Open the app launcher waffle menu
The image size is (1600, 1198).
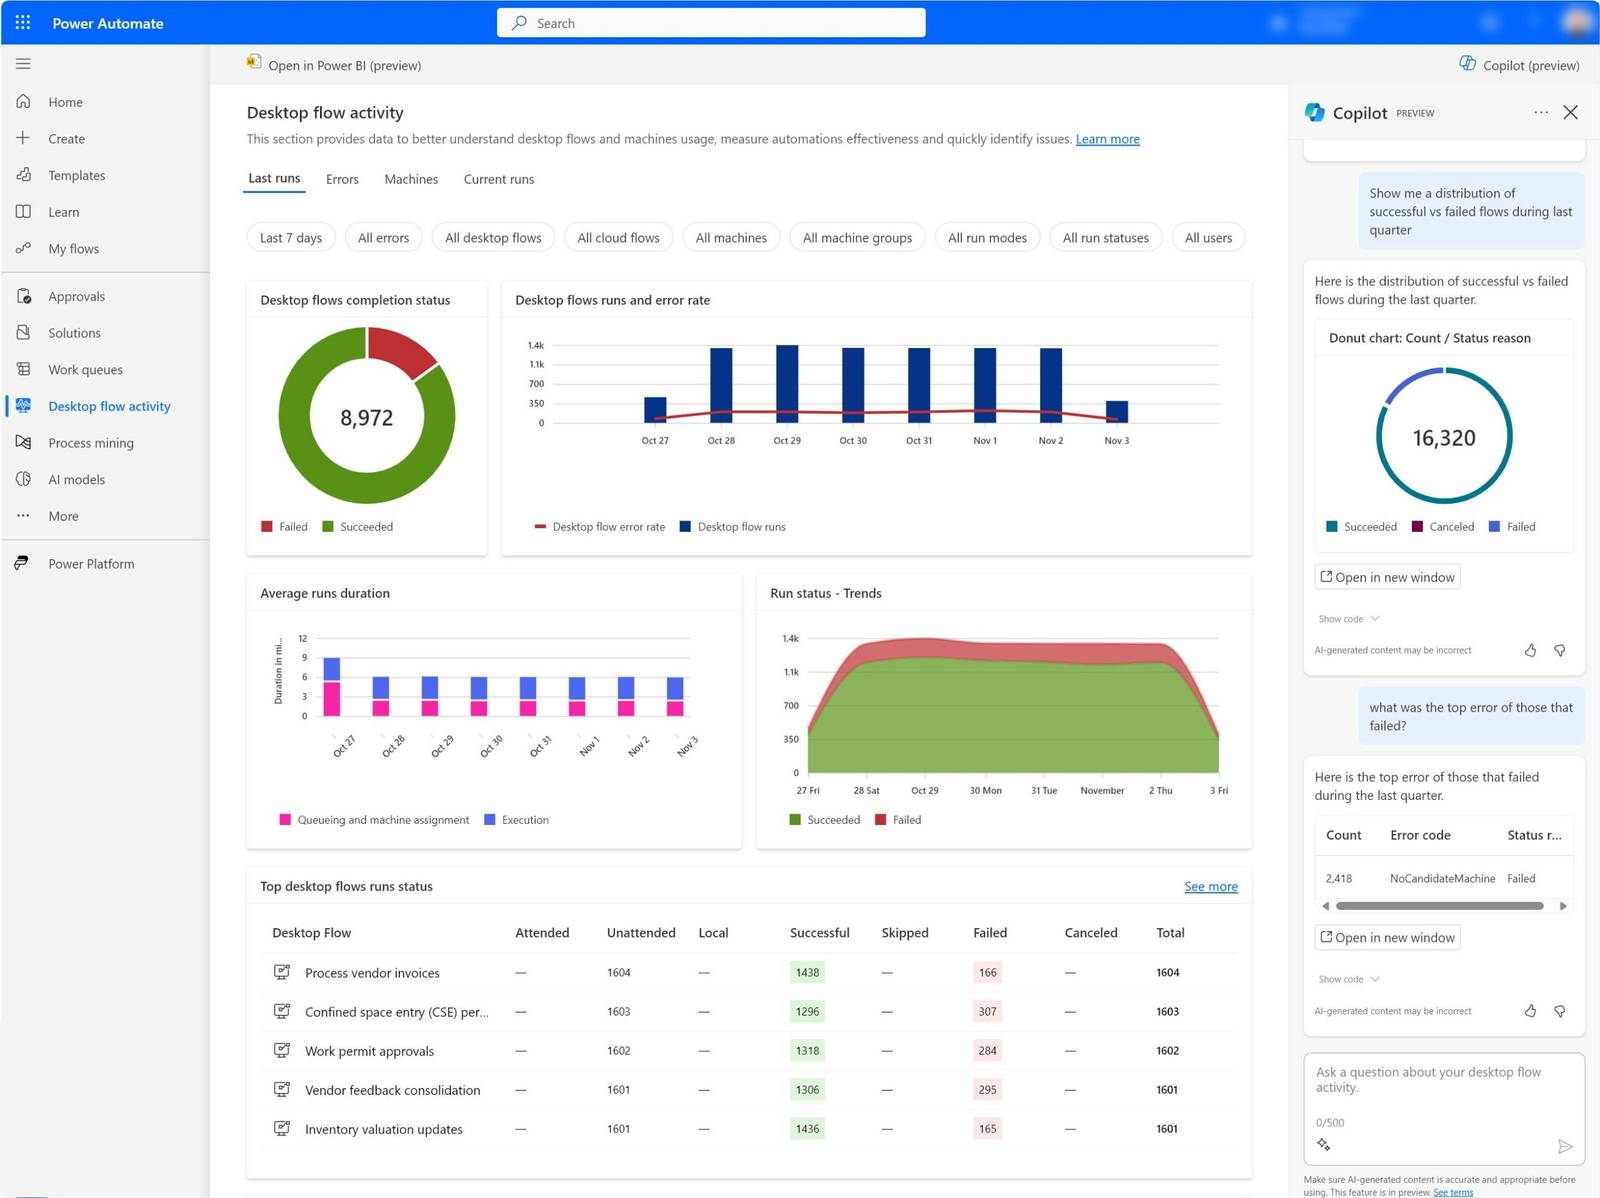click(22, 22)
